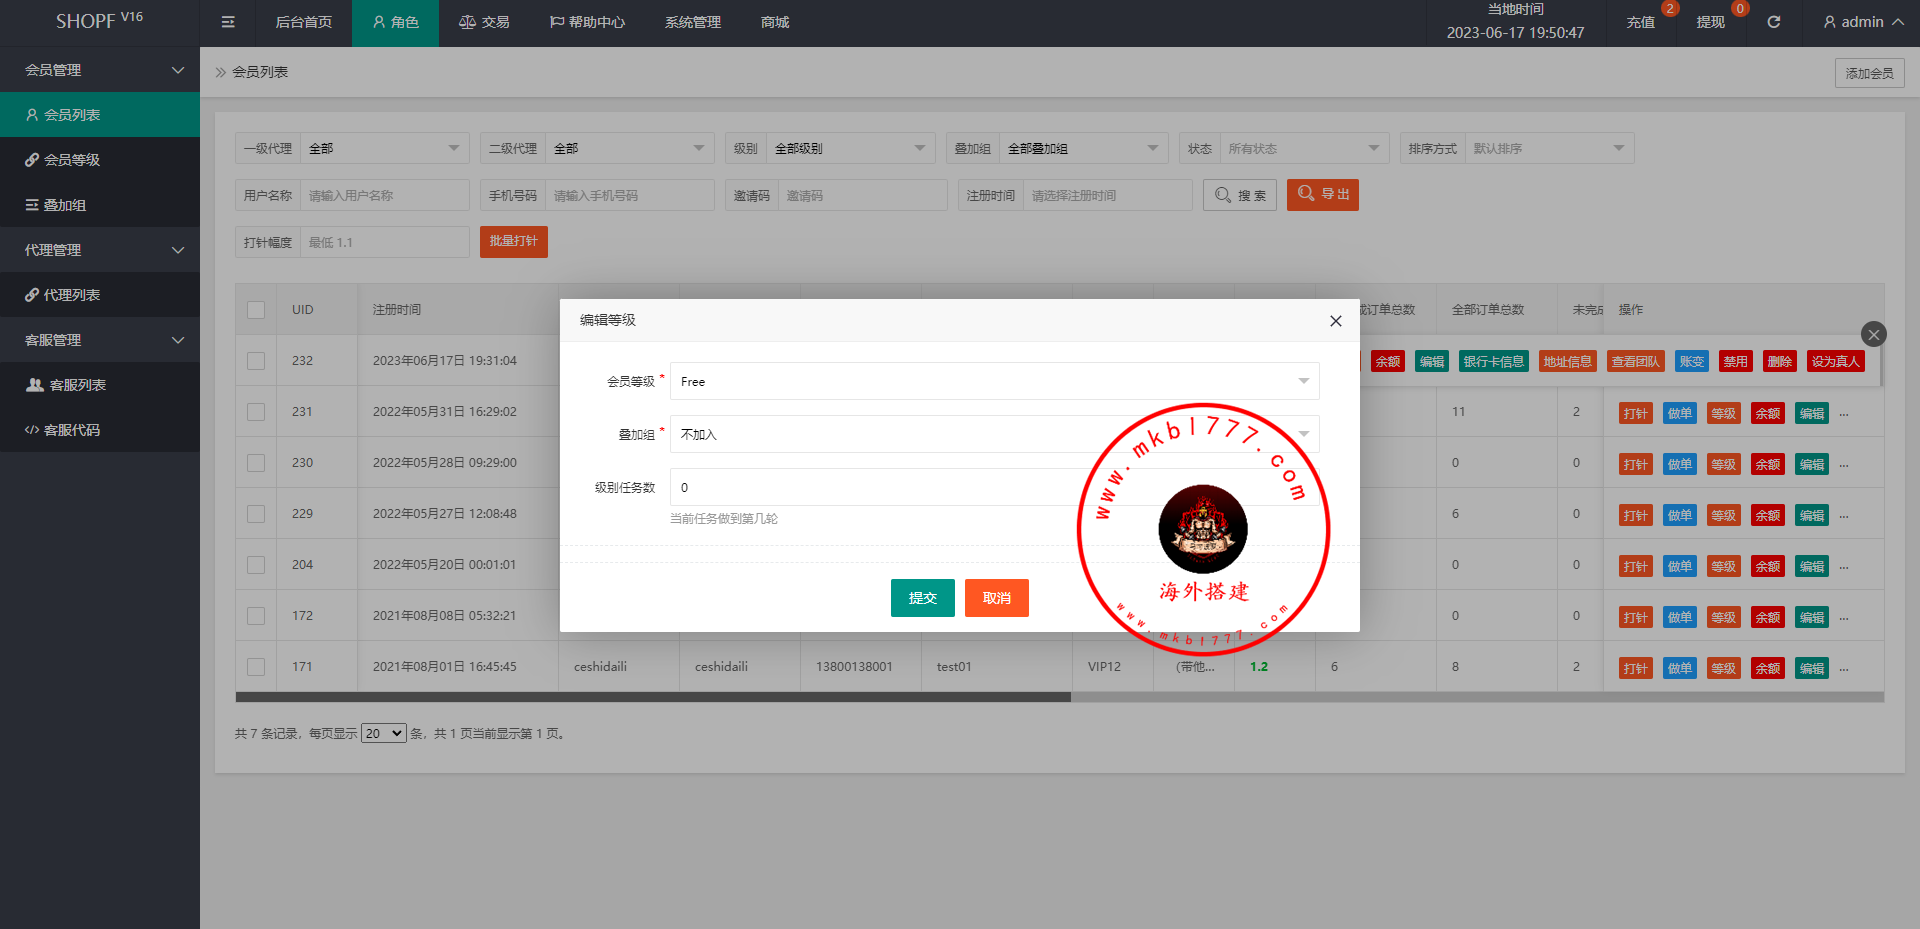Click 提交 to submit the level edit
The image size is (1920, 929).
[923, 598]
